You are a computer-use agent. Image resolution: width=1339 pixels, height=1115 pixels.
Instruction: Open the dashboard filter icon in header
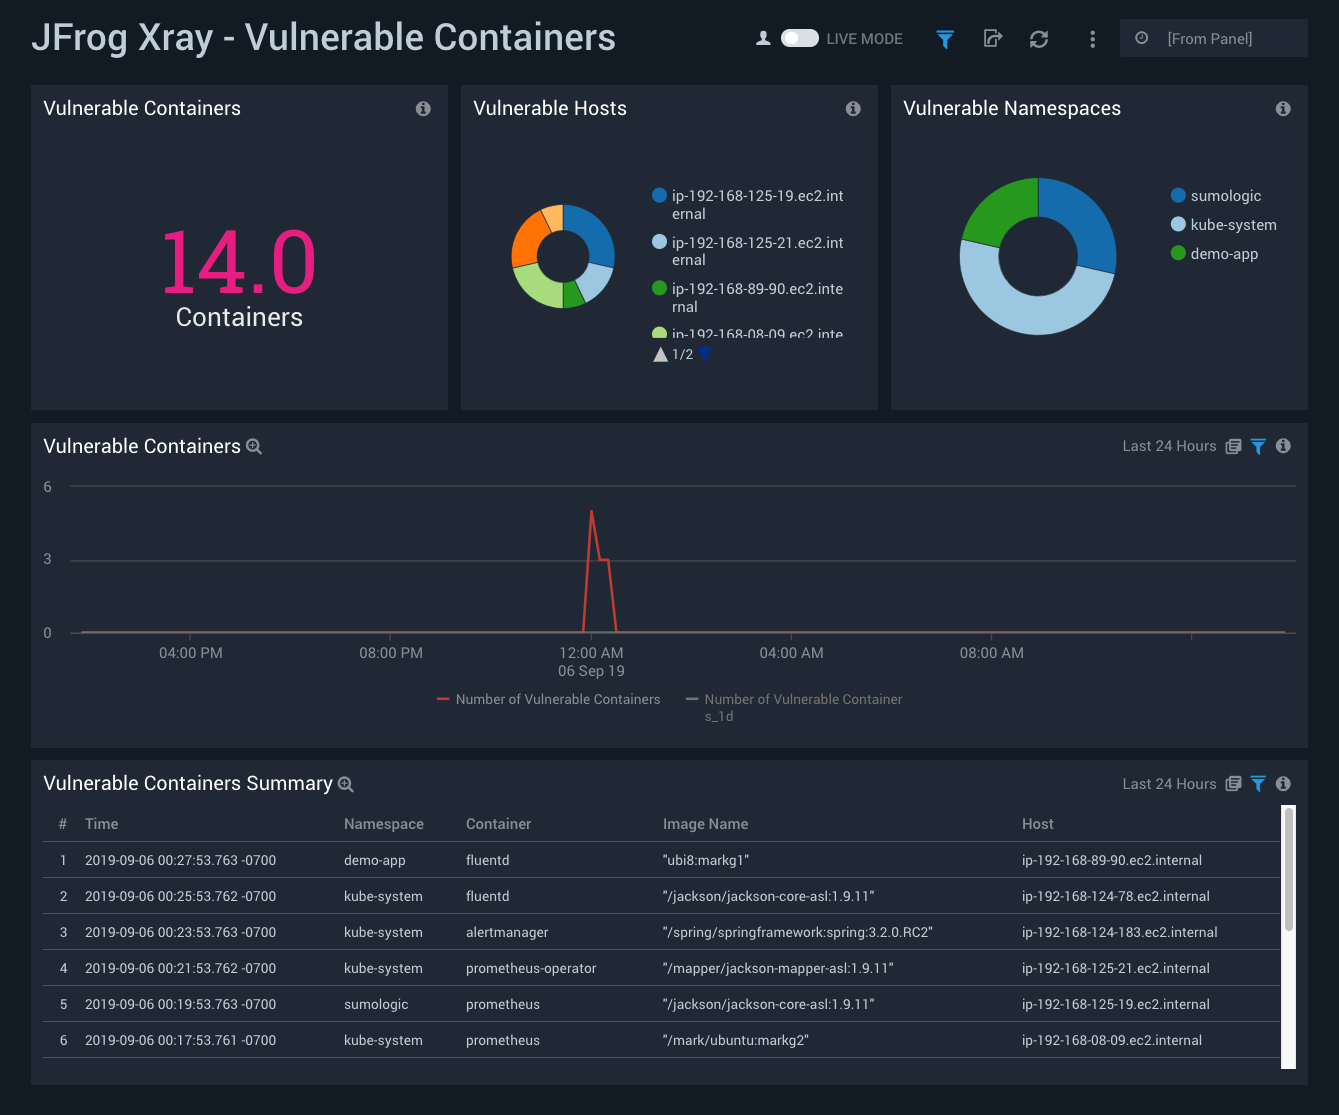tap(945, 39)
